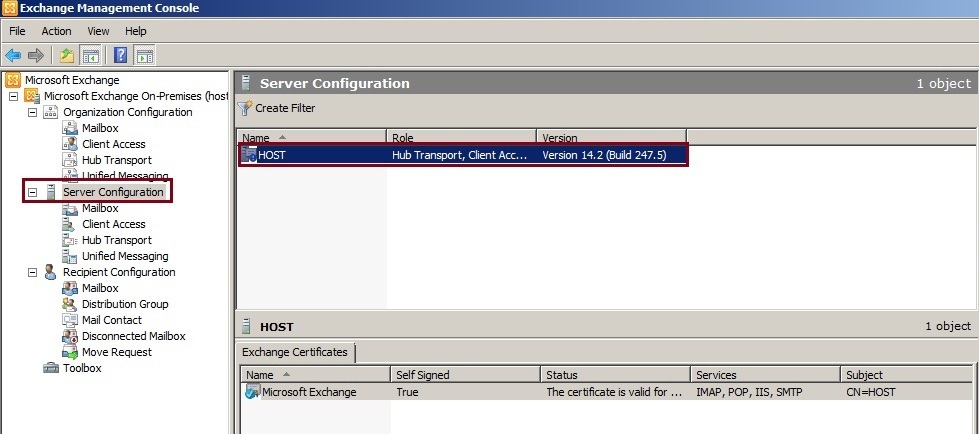The width and height of the screenshot is (979, 434).
Task: Collapse the Server Configuration tree node
Action: click(32, 192)
